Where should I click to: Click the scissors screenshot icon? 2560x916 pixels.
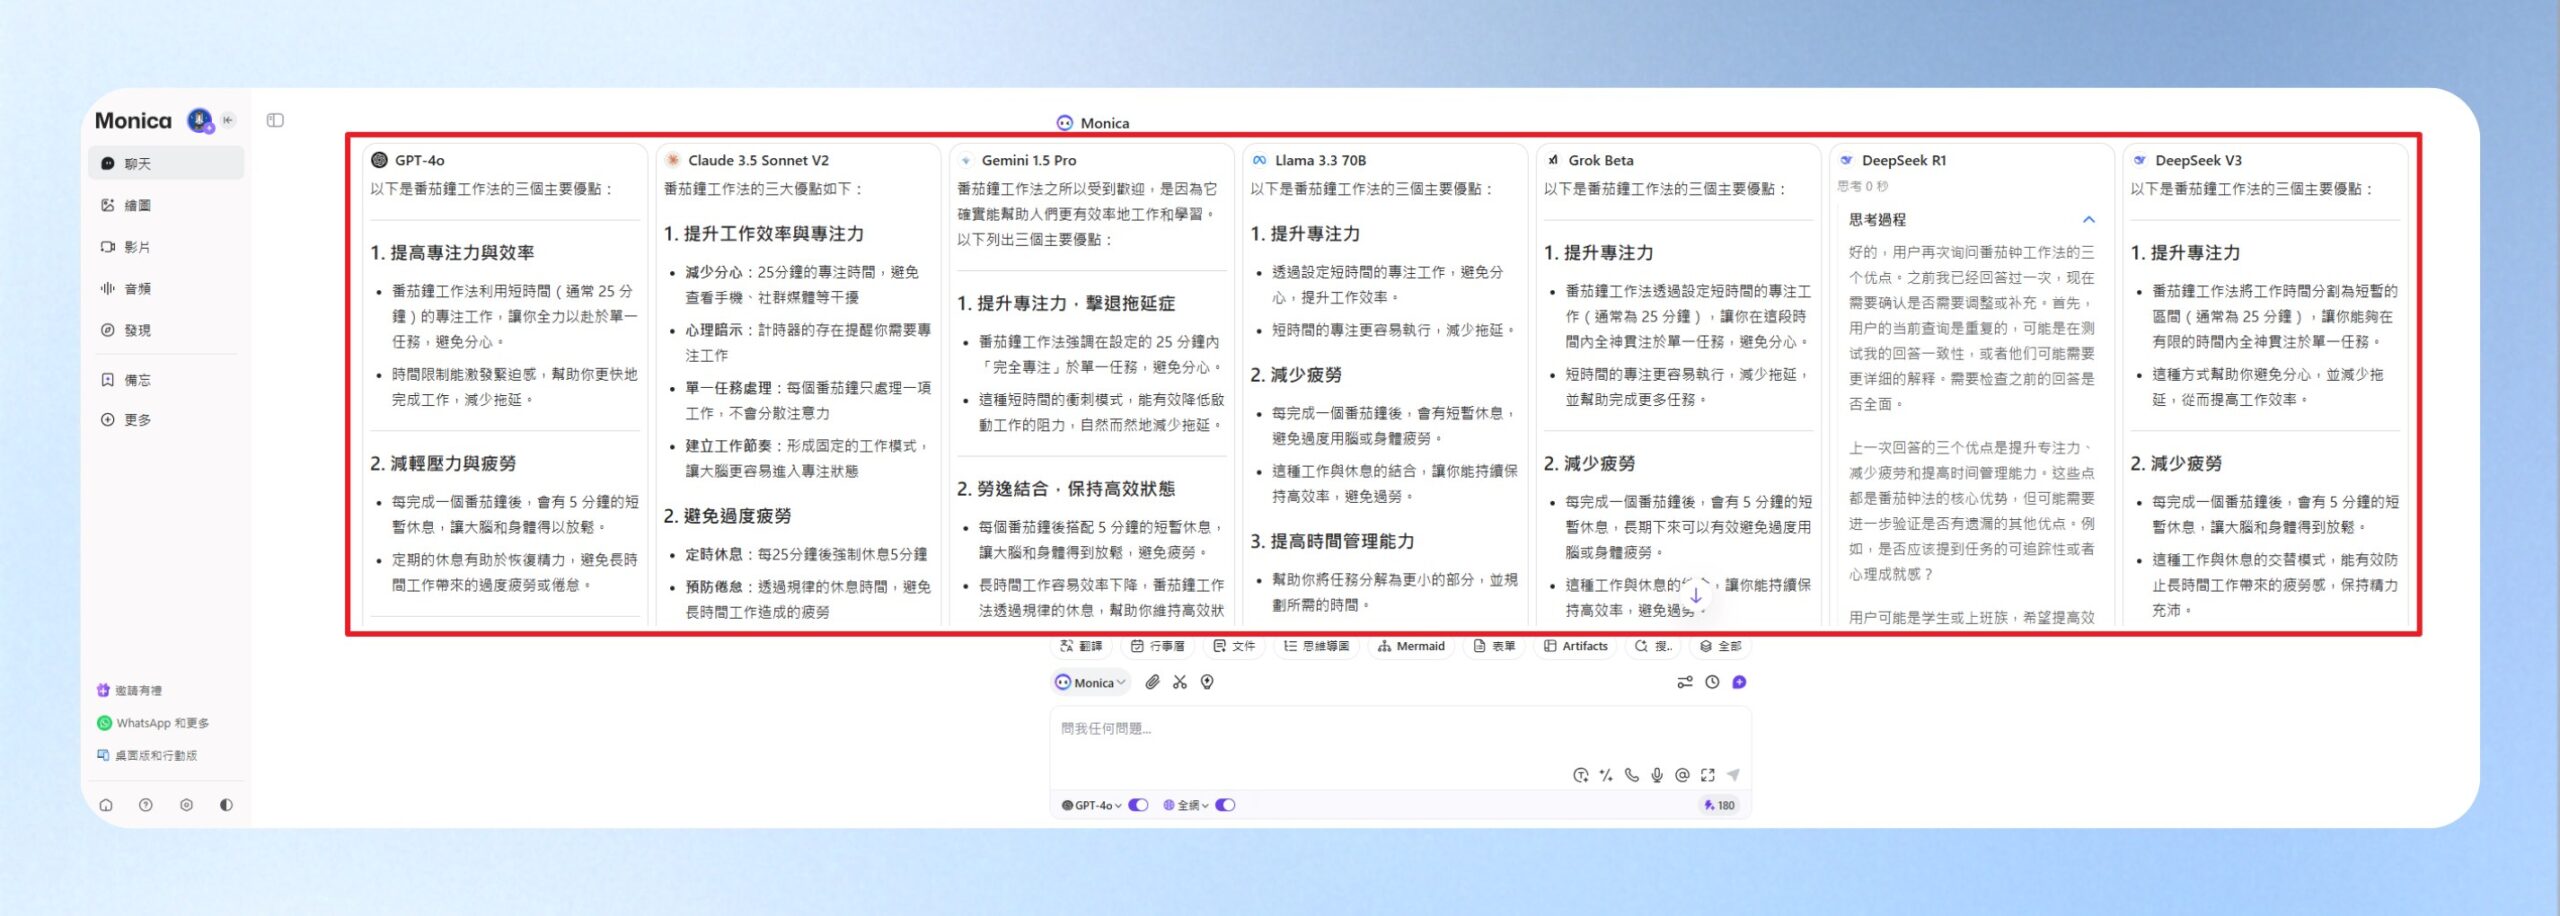pyautogui.click(x=1180, y=682)
